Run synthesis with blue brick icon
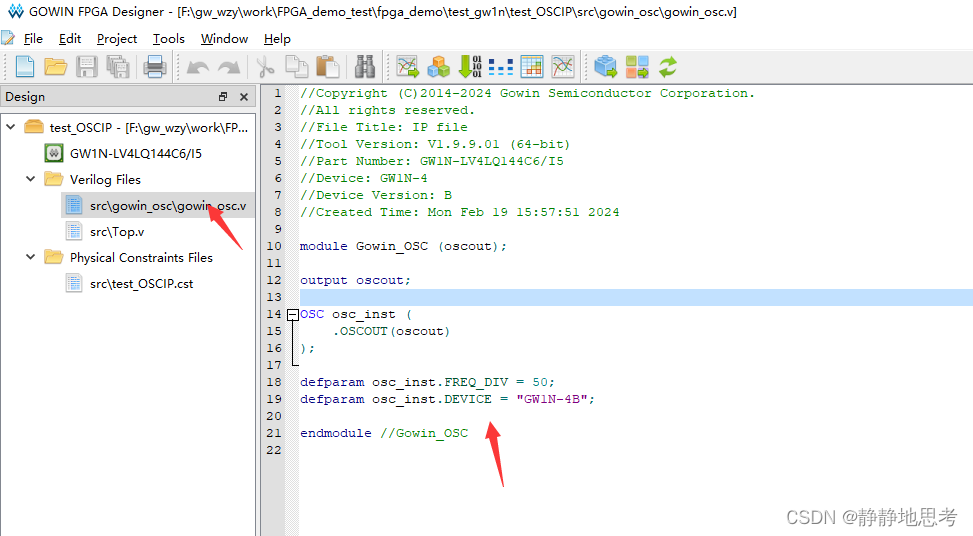 click(606, 66)
